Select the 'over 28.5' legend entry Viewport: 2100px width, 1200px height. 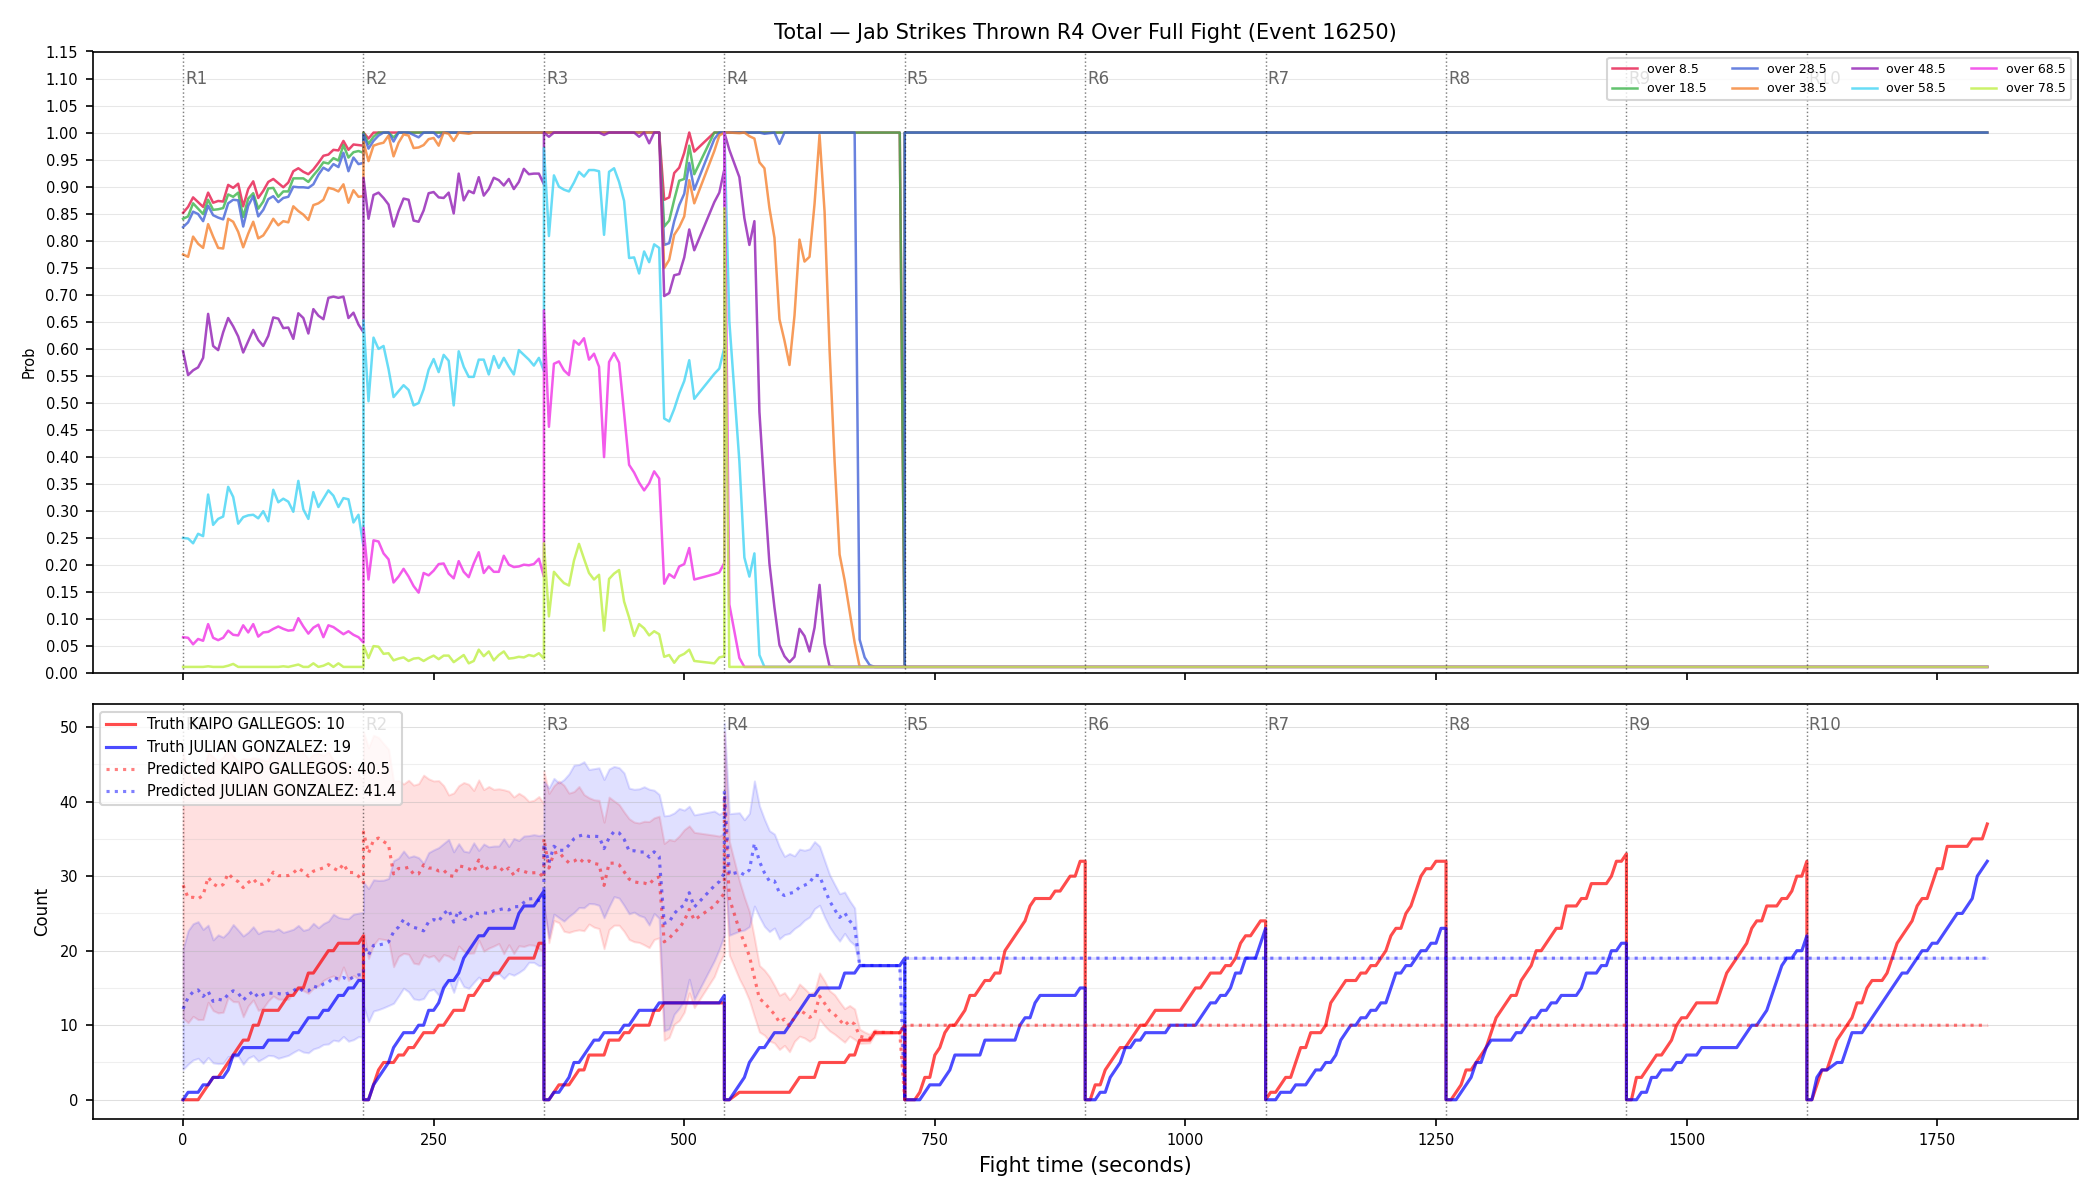pyautogui.click(x=1779, y=69)
